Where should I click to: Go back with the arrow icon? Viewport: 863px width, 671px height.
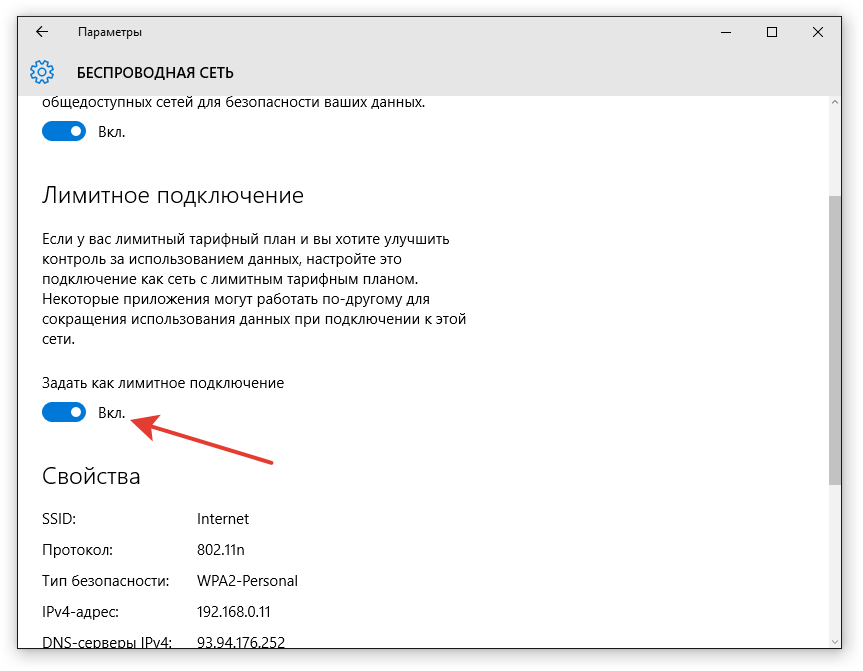point(42,32)
